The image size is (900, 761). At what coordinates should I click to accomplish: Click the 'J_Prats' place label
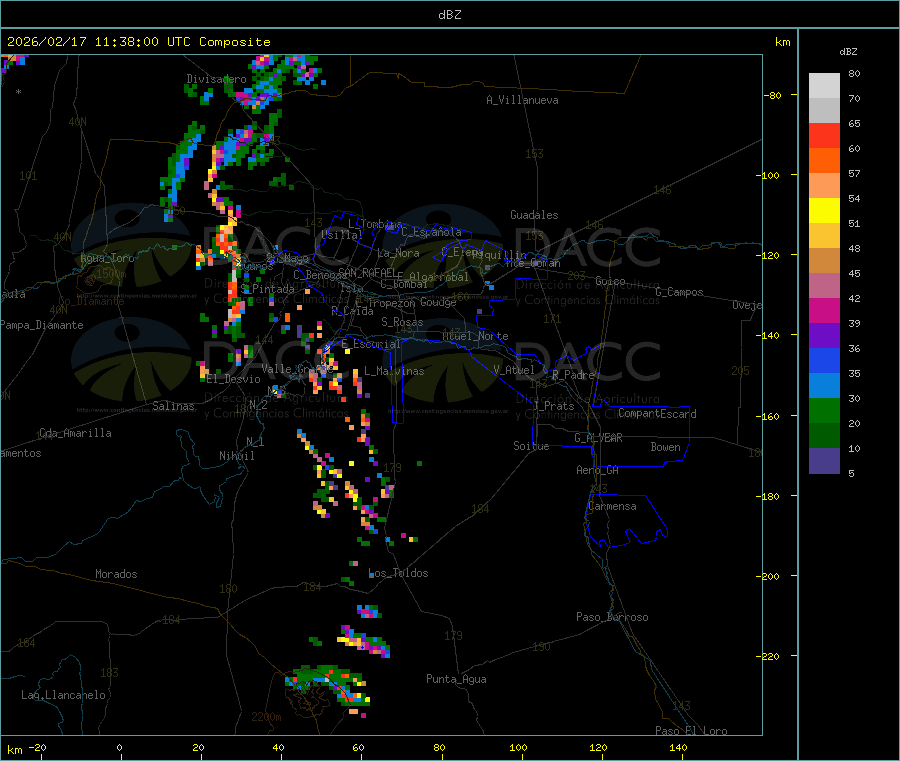tap(553, 406)
